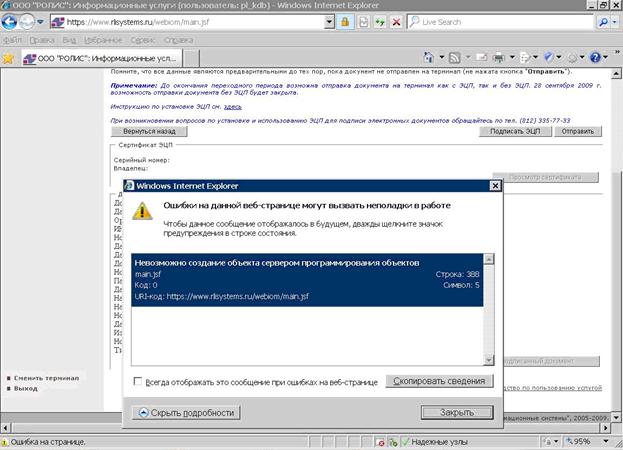The height and width of the screenshot is (450, 623).
Task: Expand the command bar overflow chevron
Action: click(x=617, y=52)
